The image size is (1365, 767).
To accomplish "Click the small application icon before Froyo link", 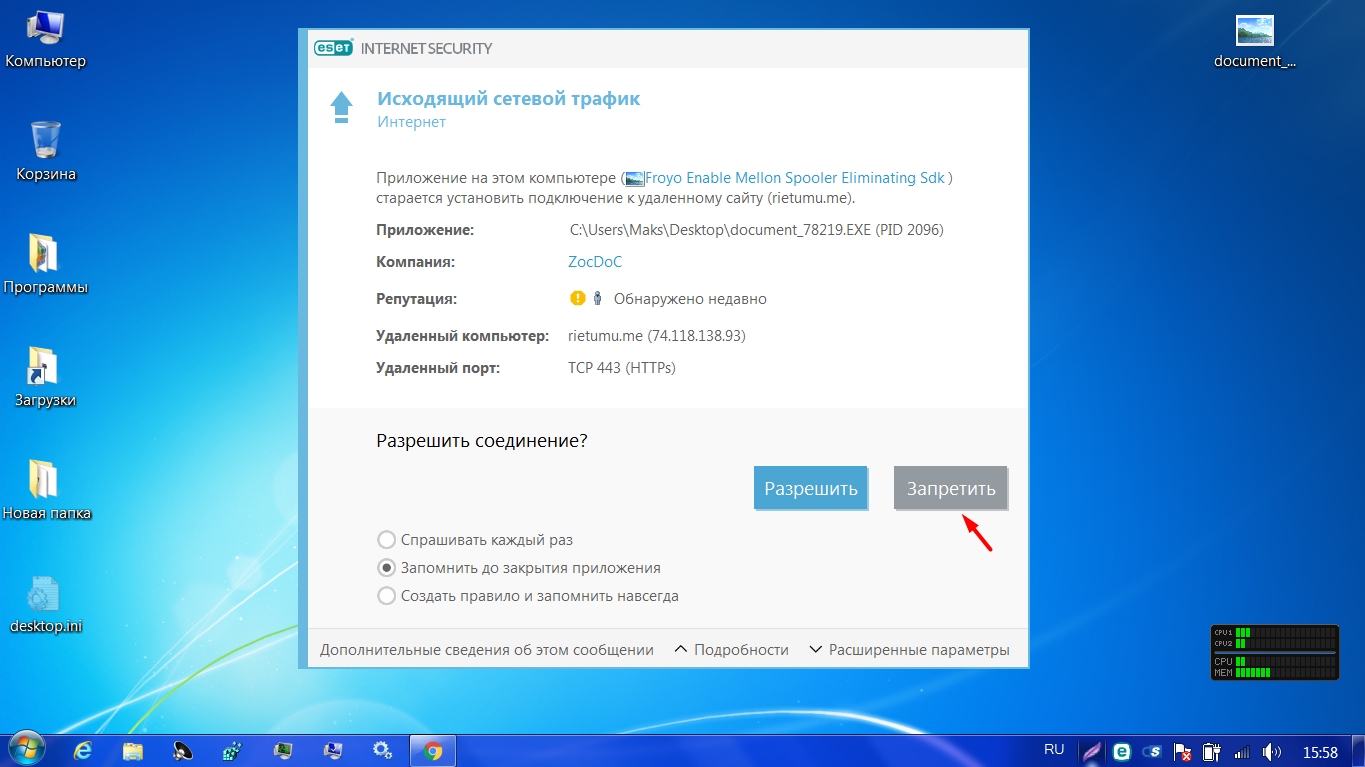I will tap(634, 179).
